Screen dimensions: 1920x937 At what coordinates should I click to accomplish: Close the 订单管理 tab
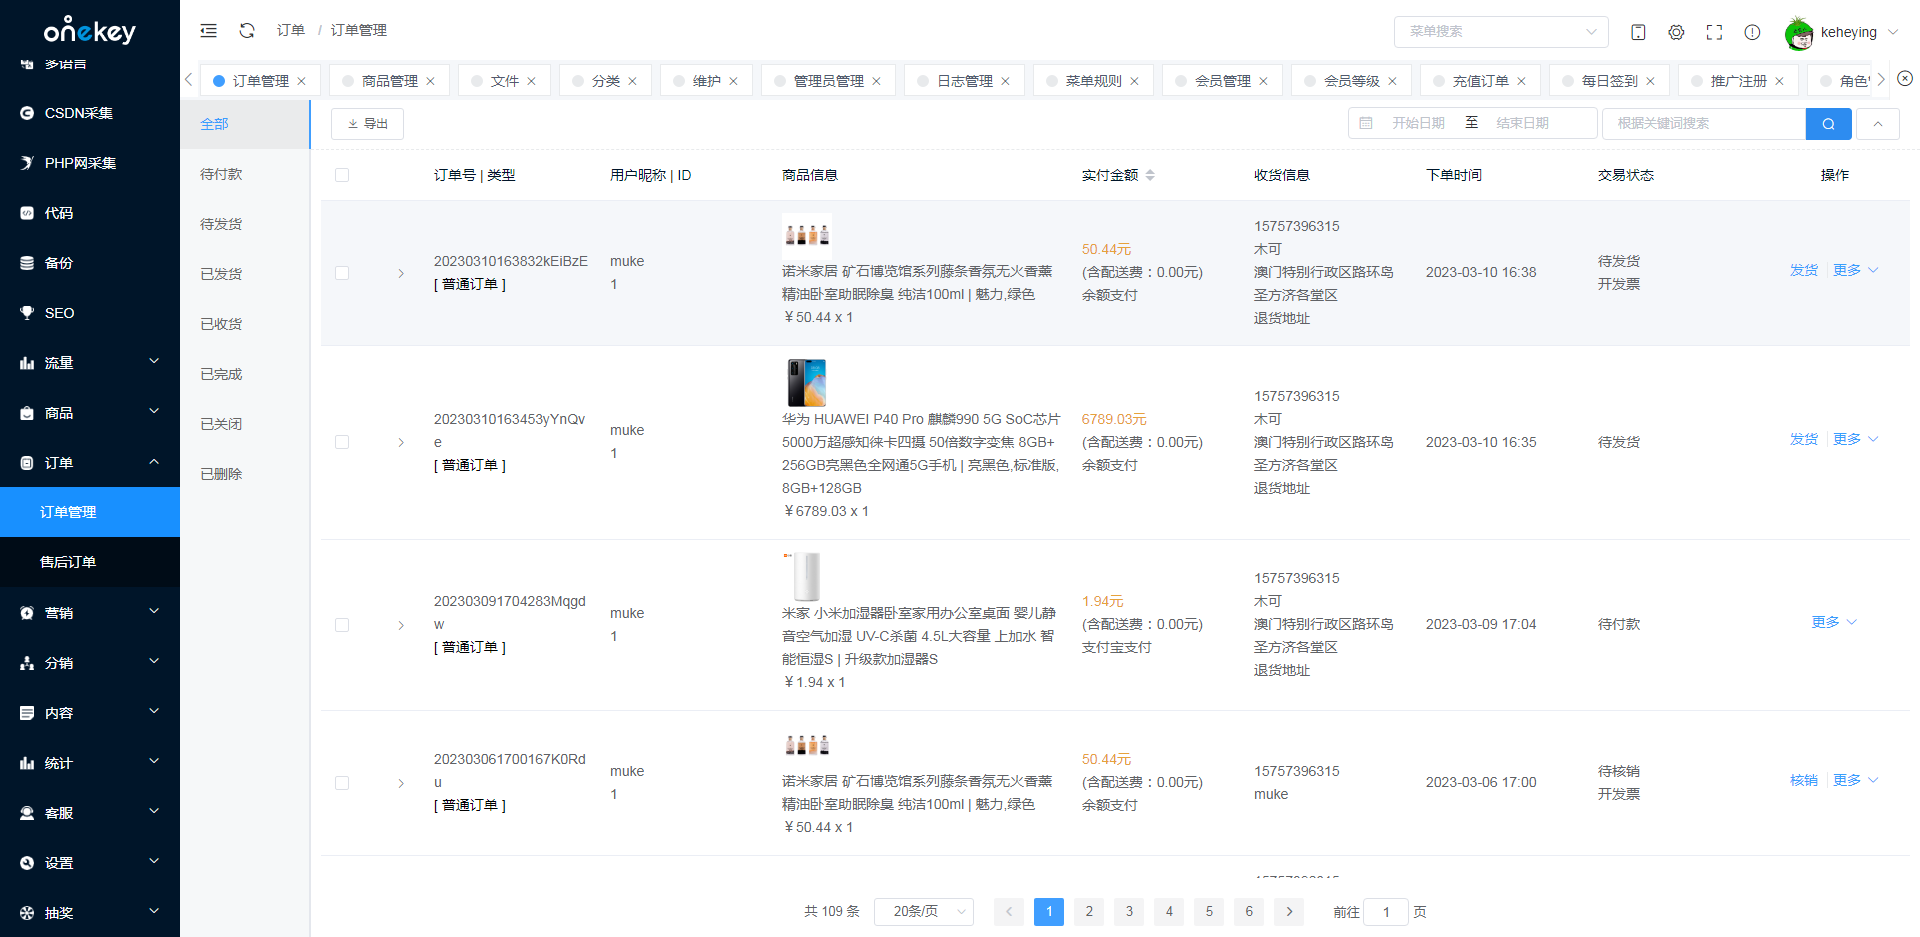(x=301, y=81)
